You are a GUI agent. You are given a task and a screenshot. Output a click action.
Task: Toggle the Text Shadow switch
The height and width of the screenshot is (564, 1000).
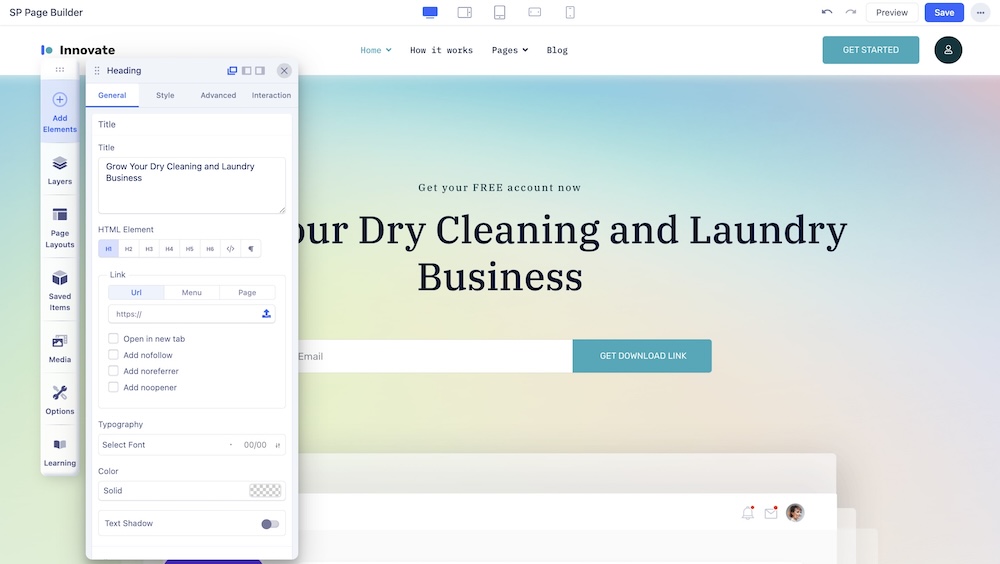pyautogui.click(x=269, y=524)
